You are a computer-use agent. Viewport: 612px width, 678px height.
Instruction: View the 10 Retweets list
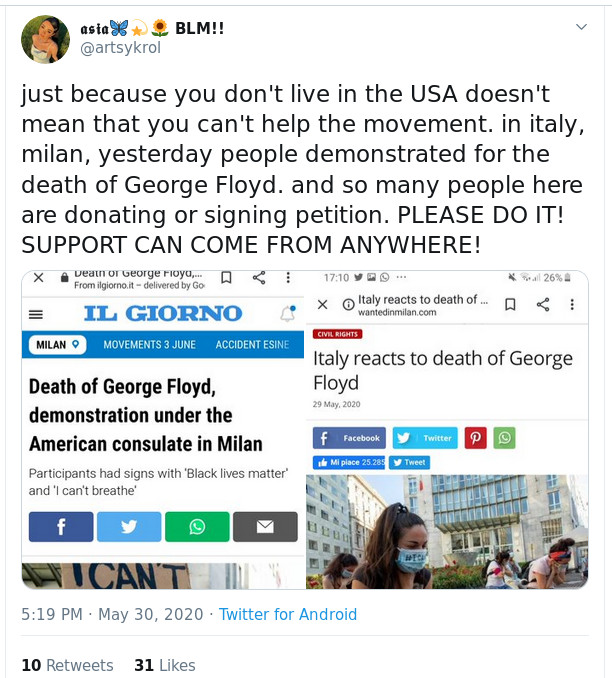point(67,665)
